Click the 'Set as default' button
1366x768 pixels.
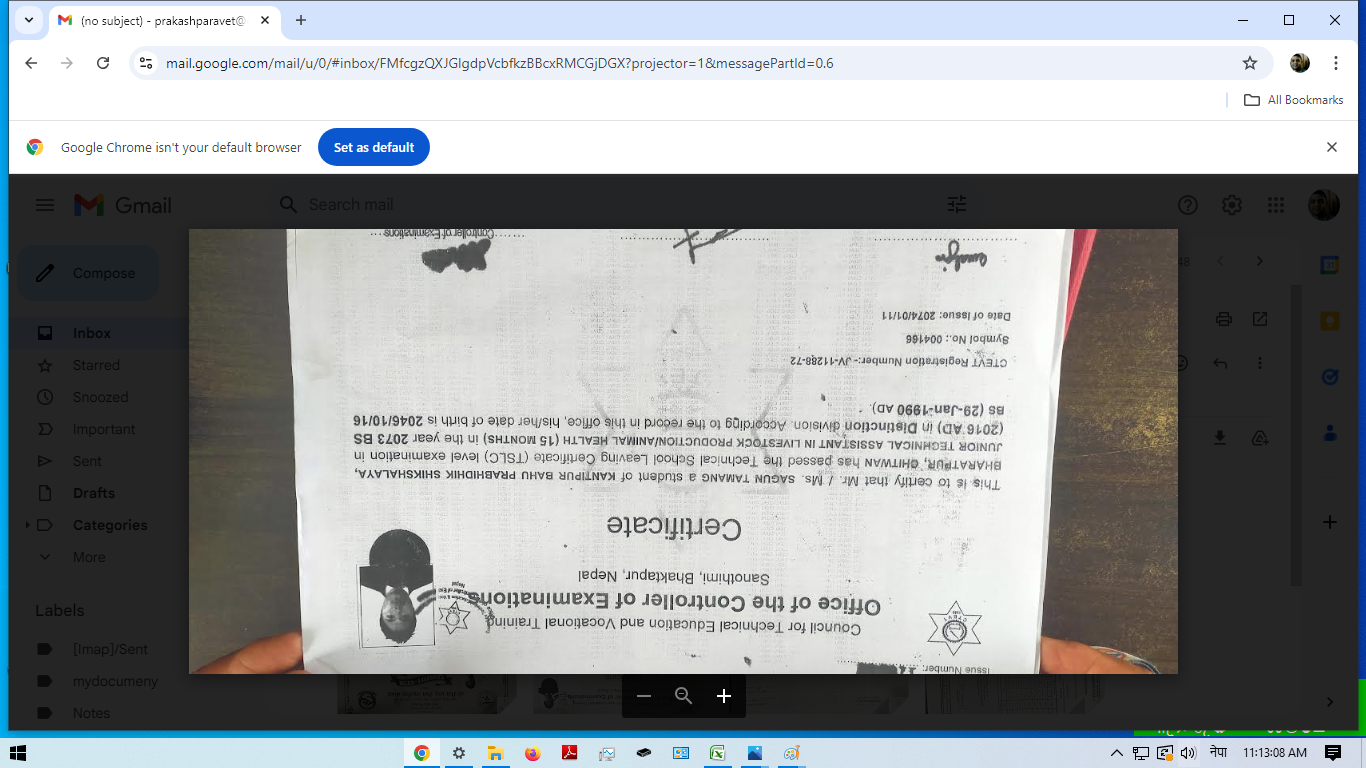[374, 147]
